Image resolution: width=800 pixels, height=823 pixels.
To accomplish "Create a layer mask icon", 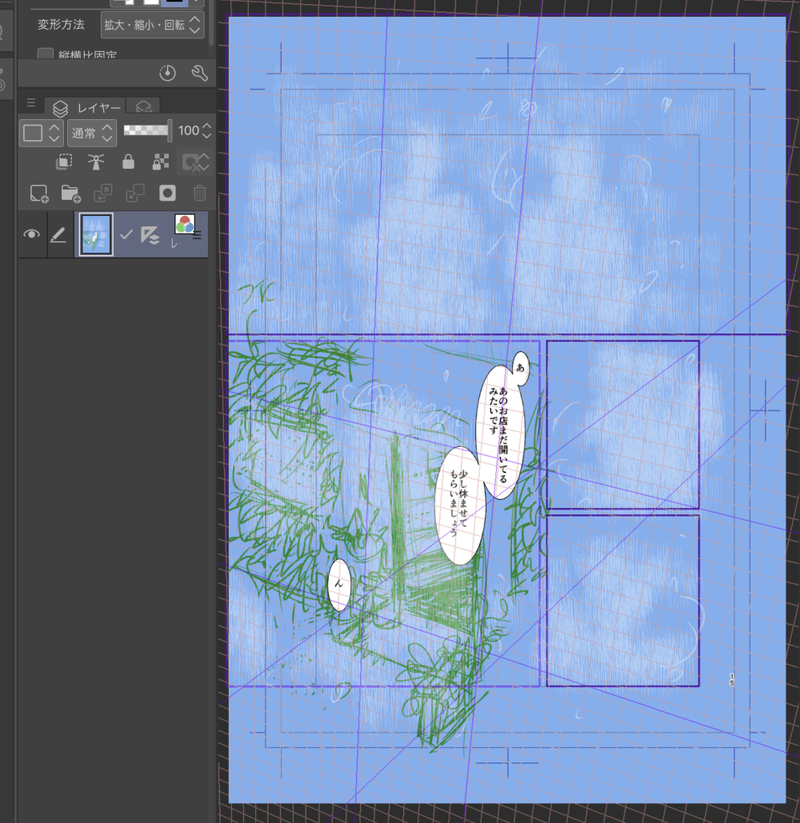I will tap(167, 193).
